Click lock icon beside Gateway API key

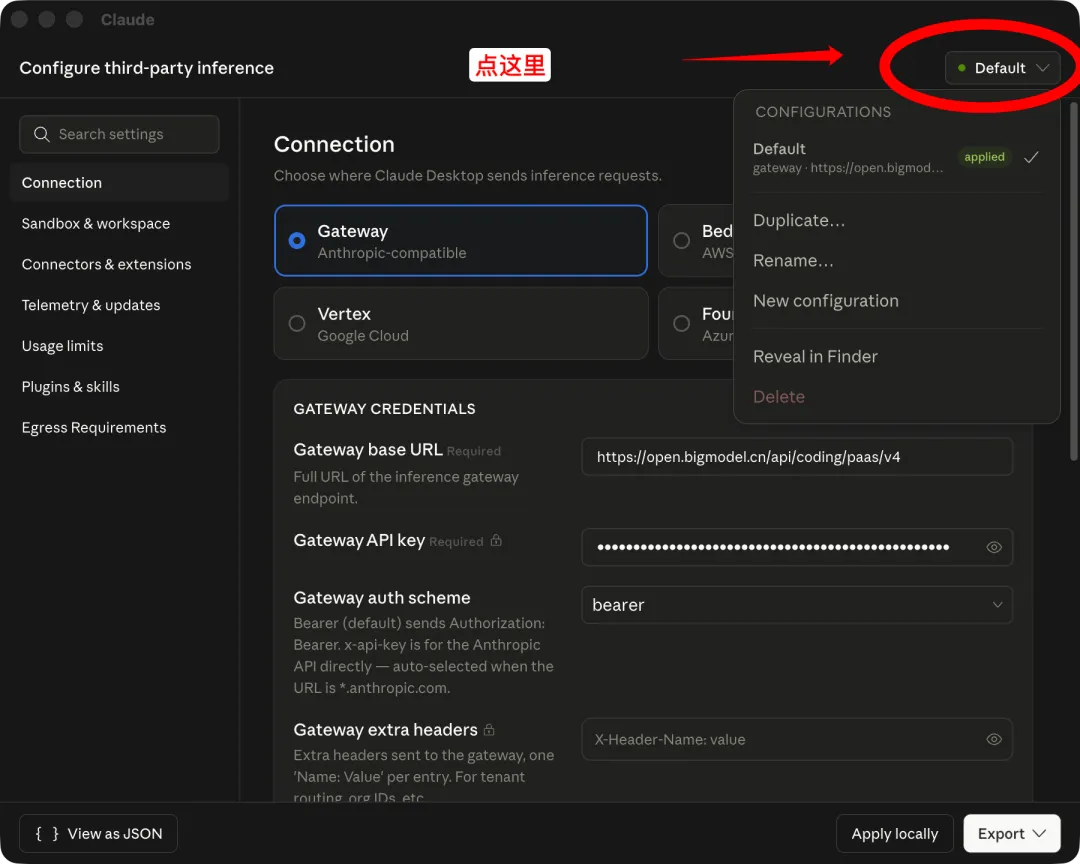(x=496, y=541)
